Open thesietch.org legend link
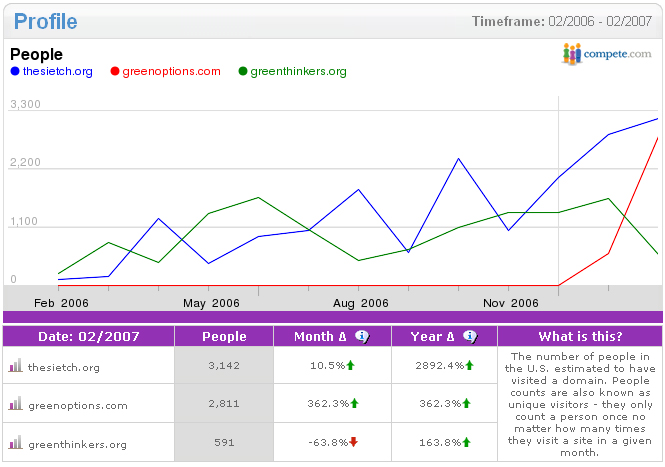The image size is (665, 467). (58, 71)
